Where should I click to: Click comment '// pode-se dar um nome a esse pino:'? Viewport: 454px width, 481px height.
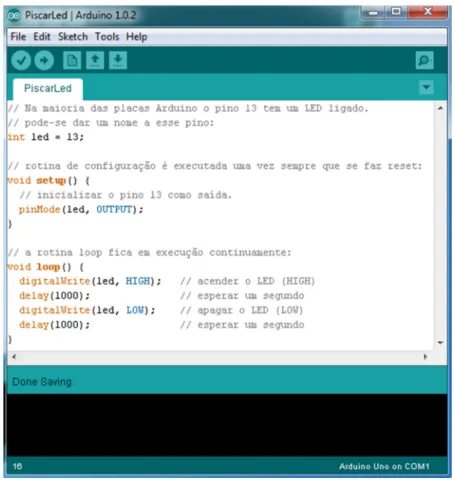coord(111,123)
